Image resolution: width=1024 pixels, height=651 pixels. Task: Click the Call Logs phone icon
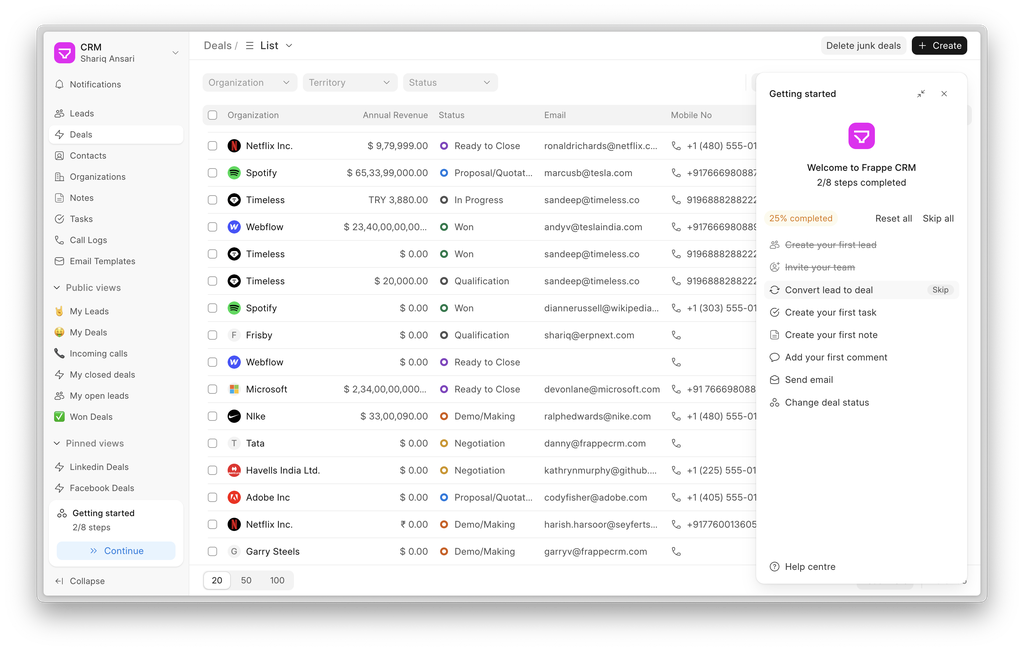click(x=60, y=240)
